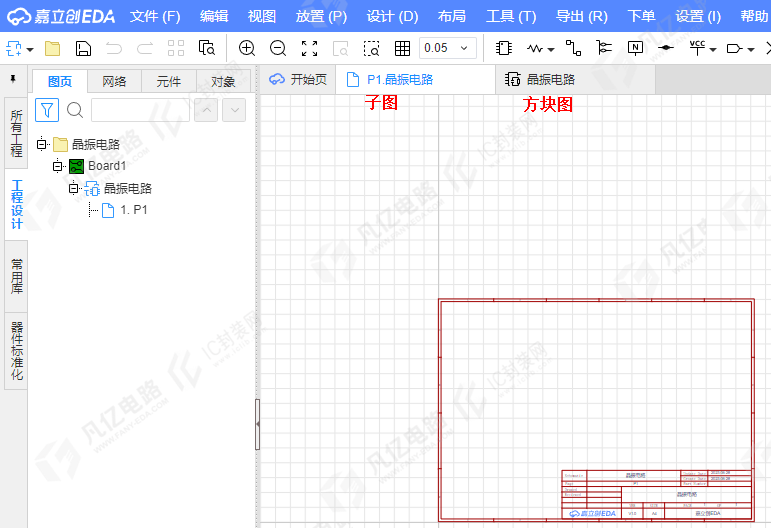This screenshot has width=771, height=528.
Task: Click the fit to screen icon
Action: coord(309,48)
